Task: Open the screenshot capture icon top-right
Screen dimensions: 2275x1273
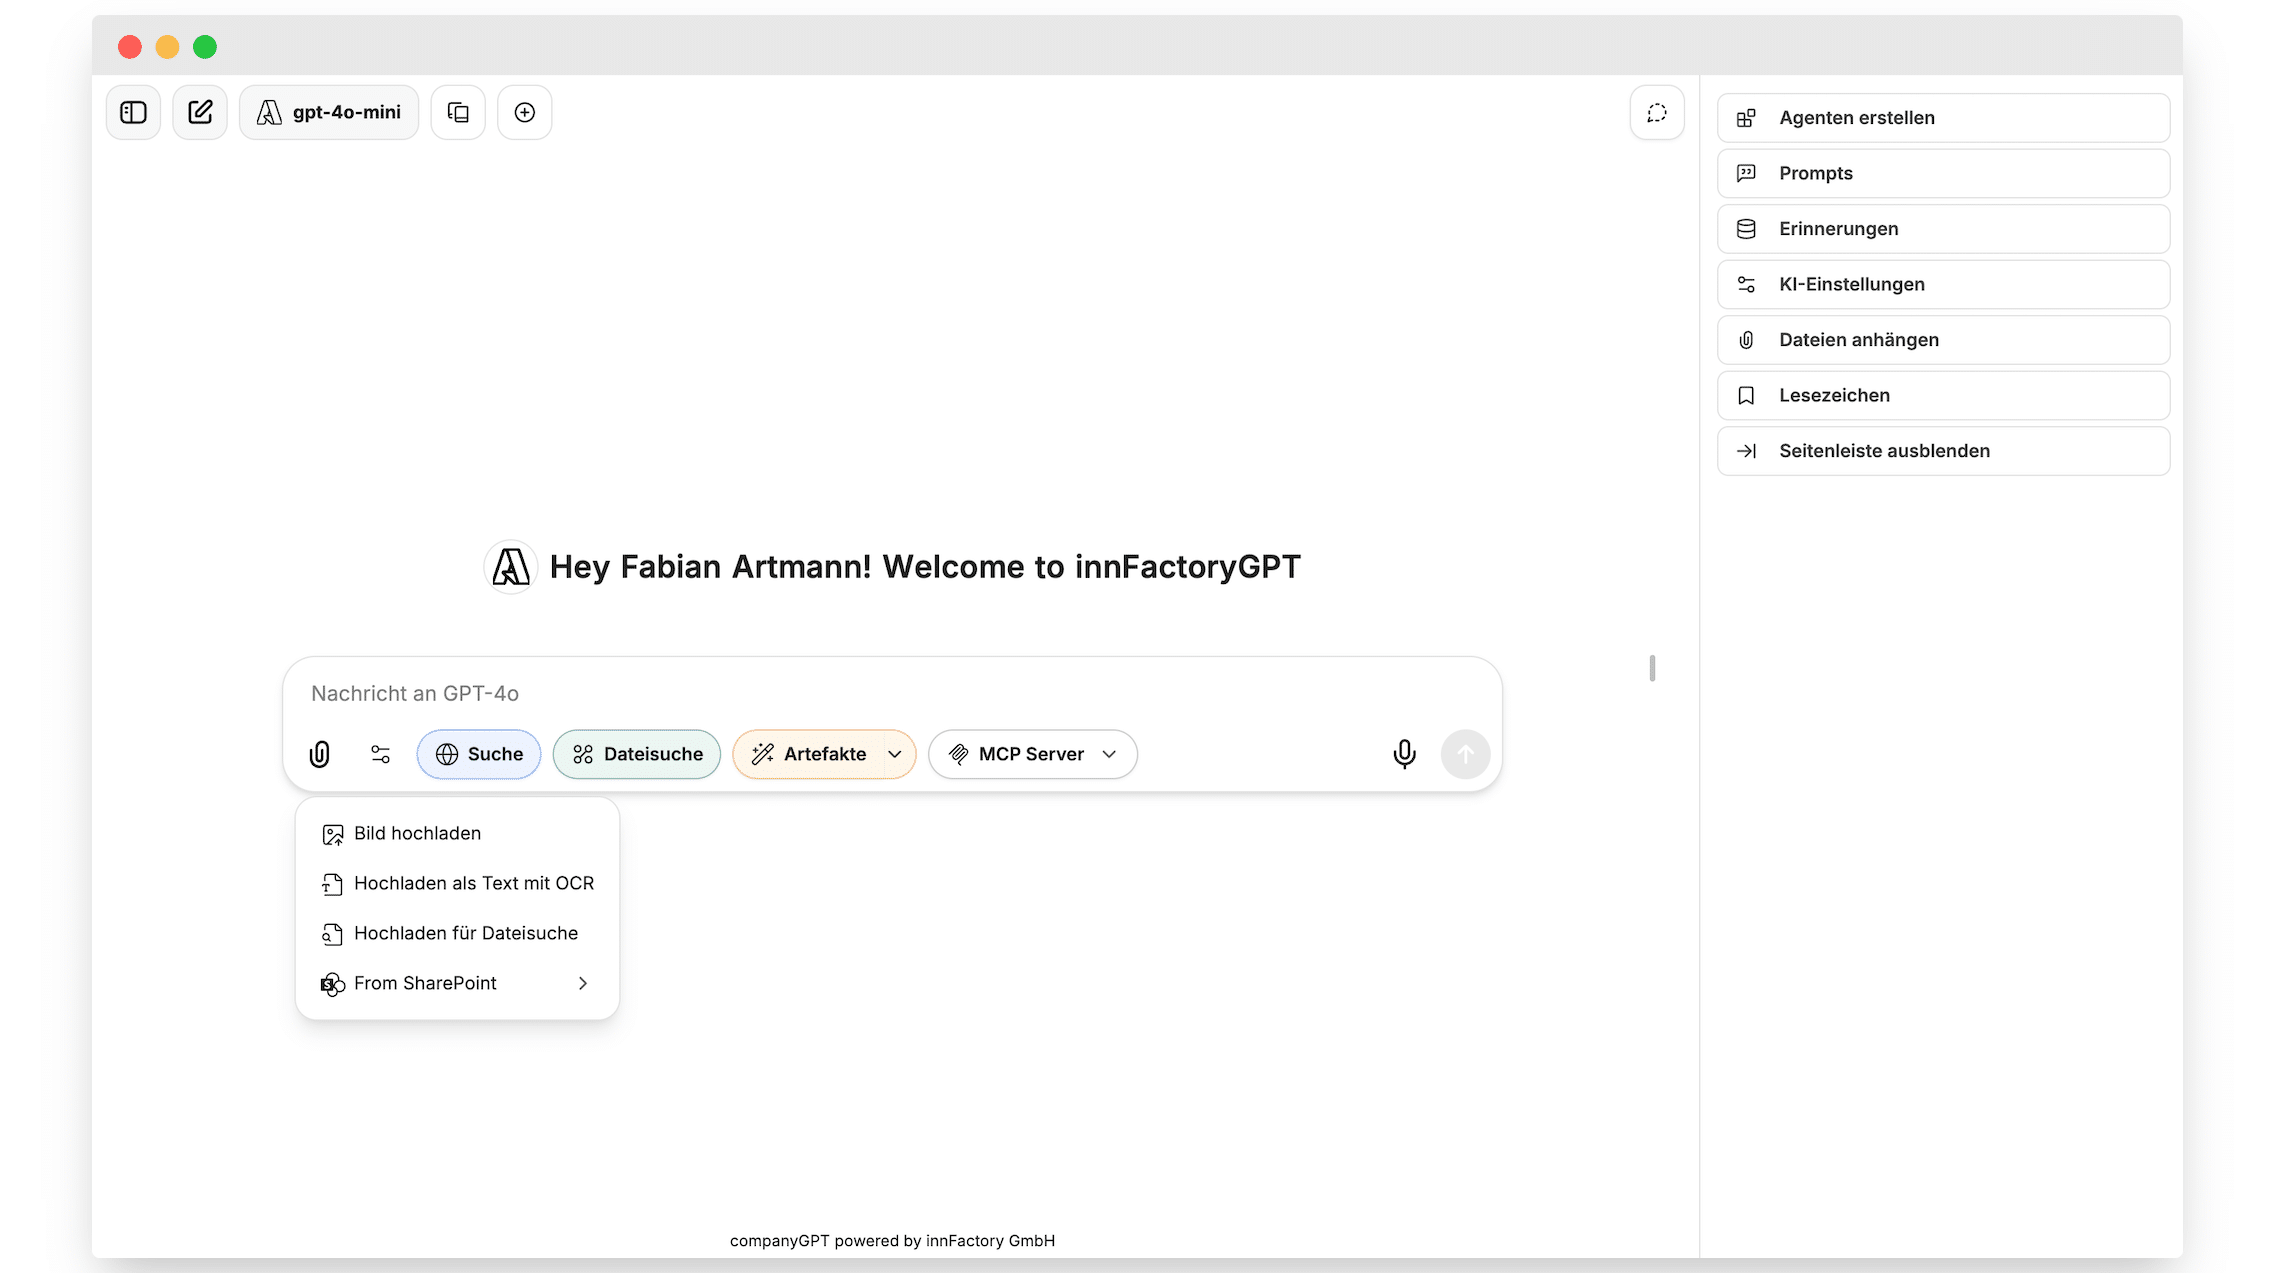Action: click(x=1657, y=112)
